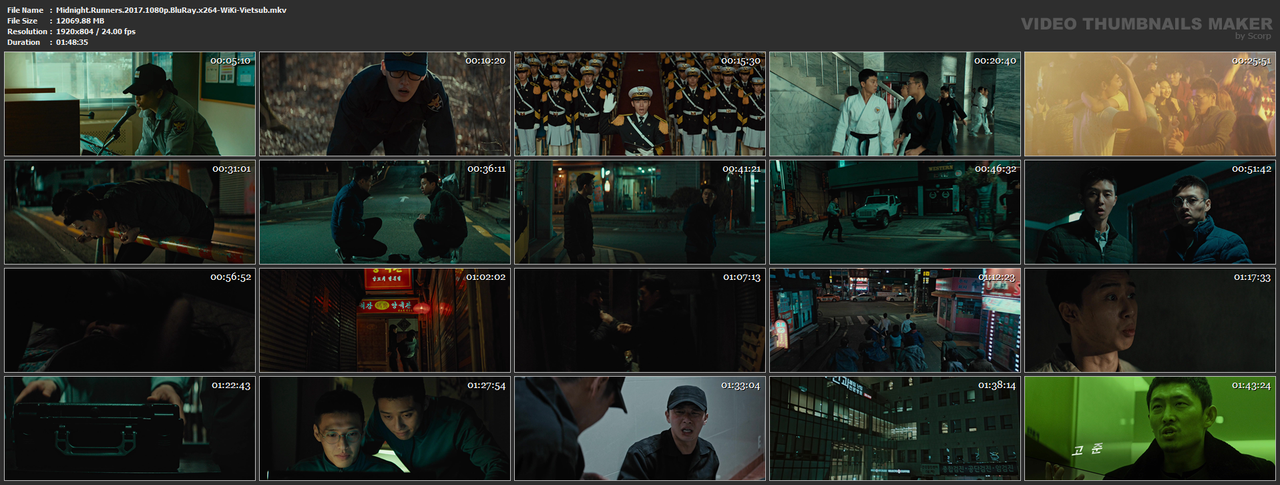
Task: Click the File Size label
Action: coord(22,21)
